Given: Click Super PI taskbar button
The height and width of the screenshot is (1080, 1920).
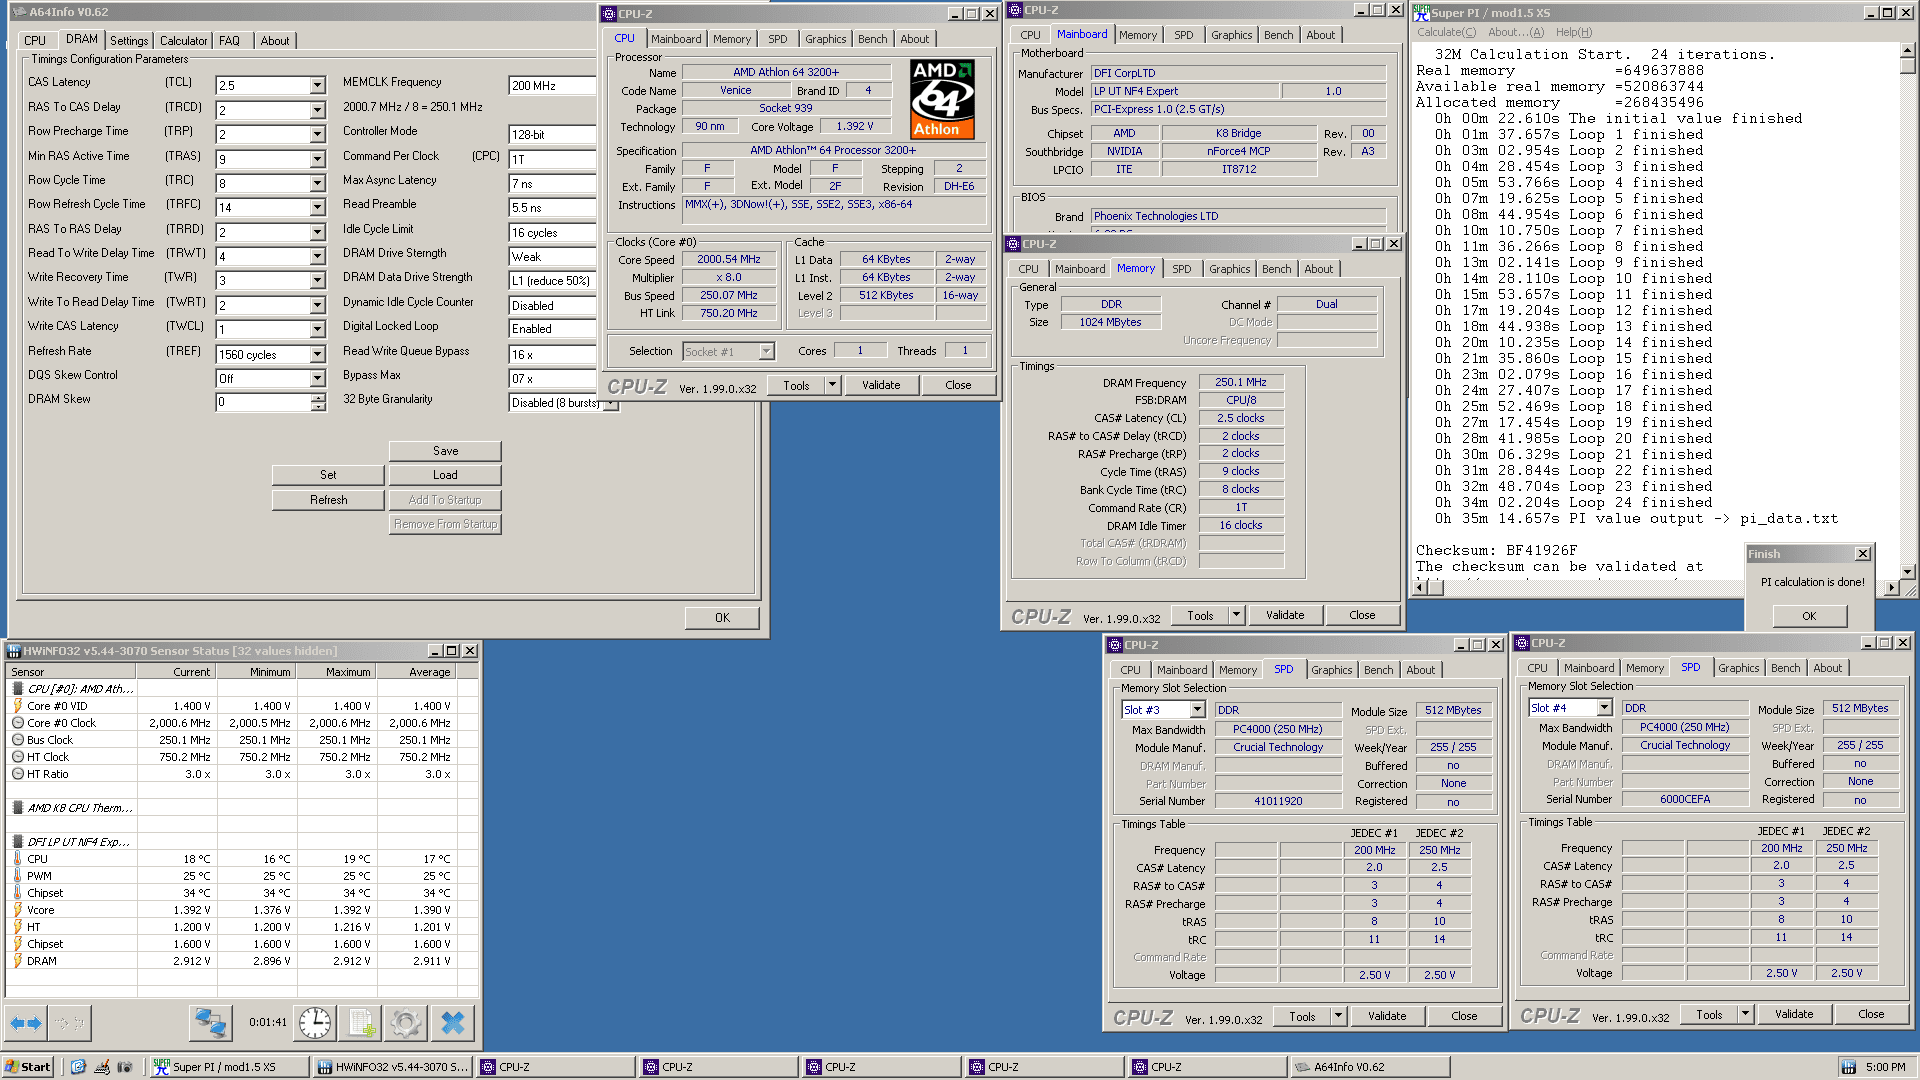Looking at the screenshot, I should (228, 1067).
